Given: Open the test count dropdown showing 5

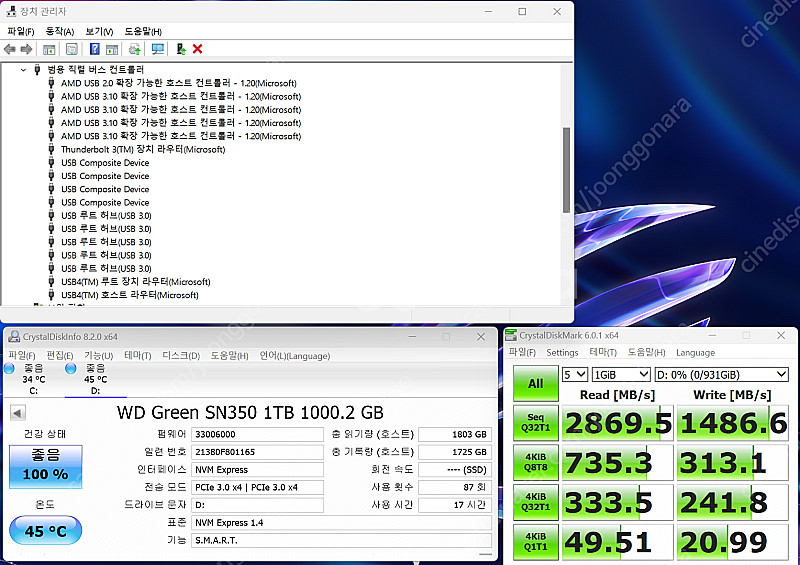Looking at the screenshot, I should (575, 375).
